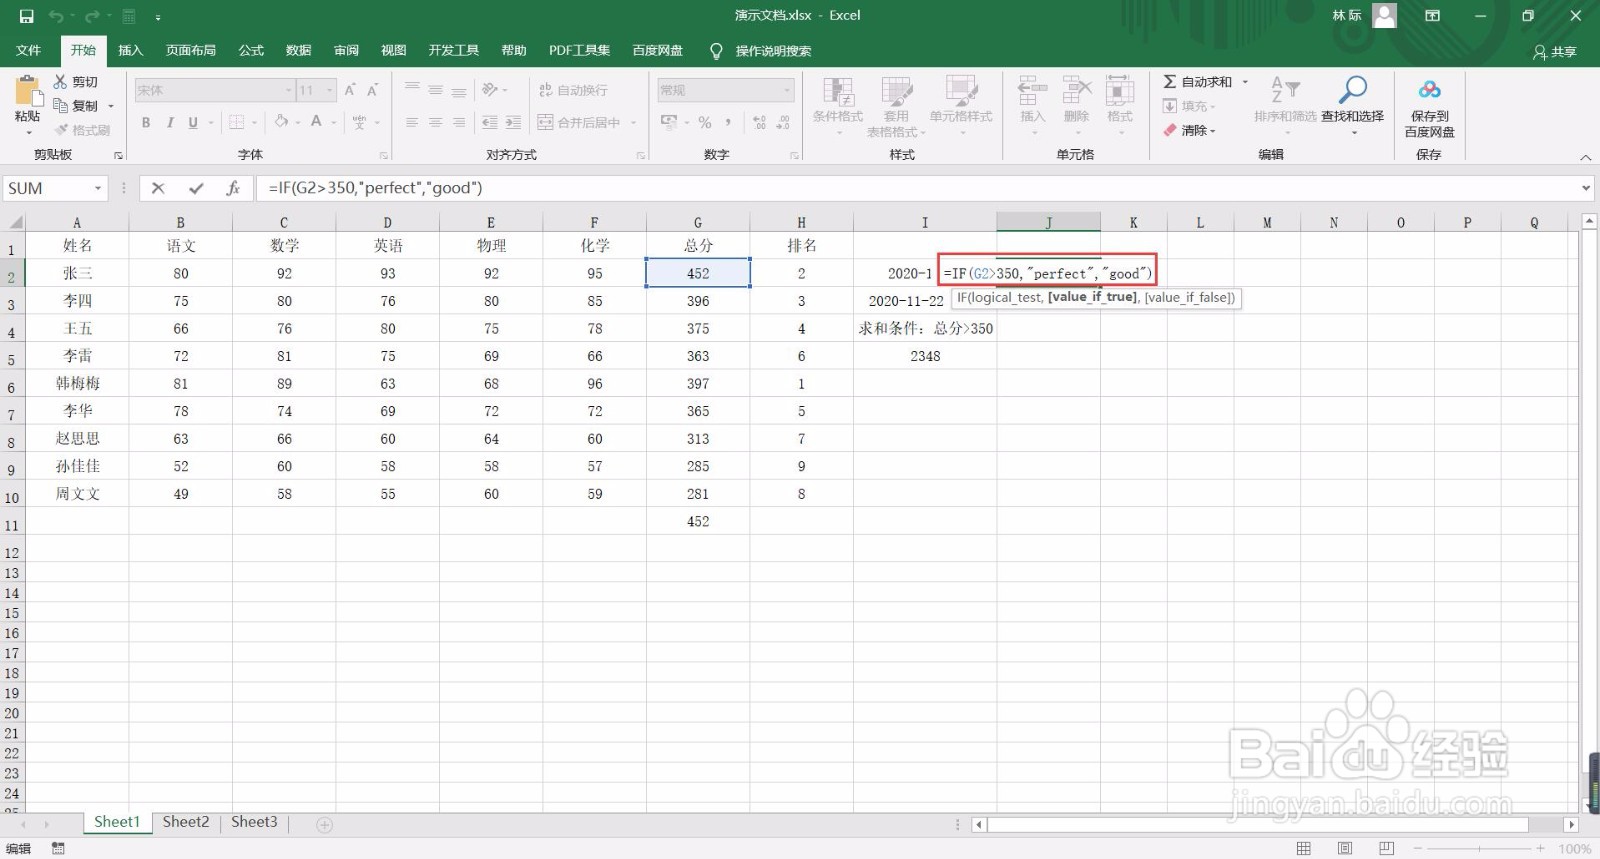The height and width of the screenshot is (859, 1600).
Task: Open the File (文件) tab
Action: [x=29, y=50]
